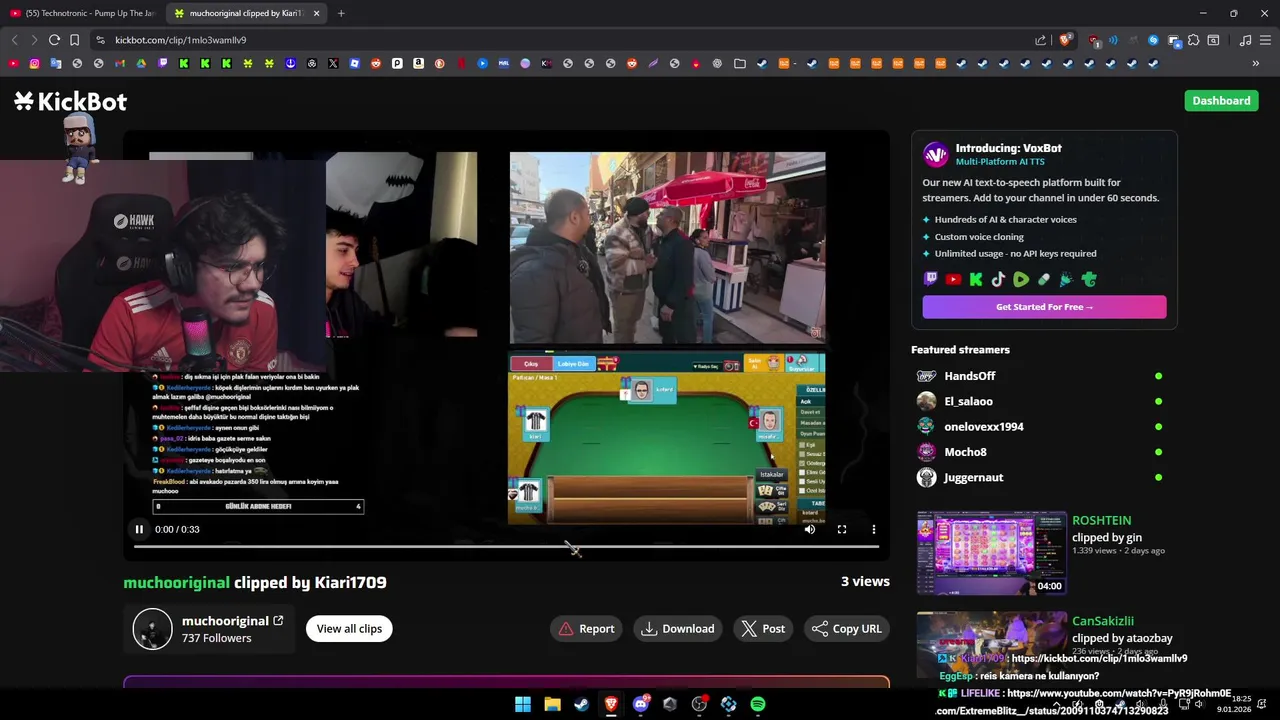Open a new browser tab

click(341, 13)
